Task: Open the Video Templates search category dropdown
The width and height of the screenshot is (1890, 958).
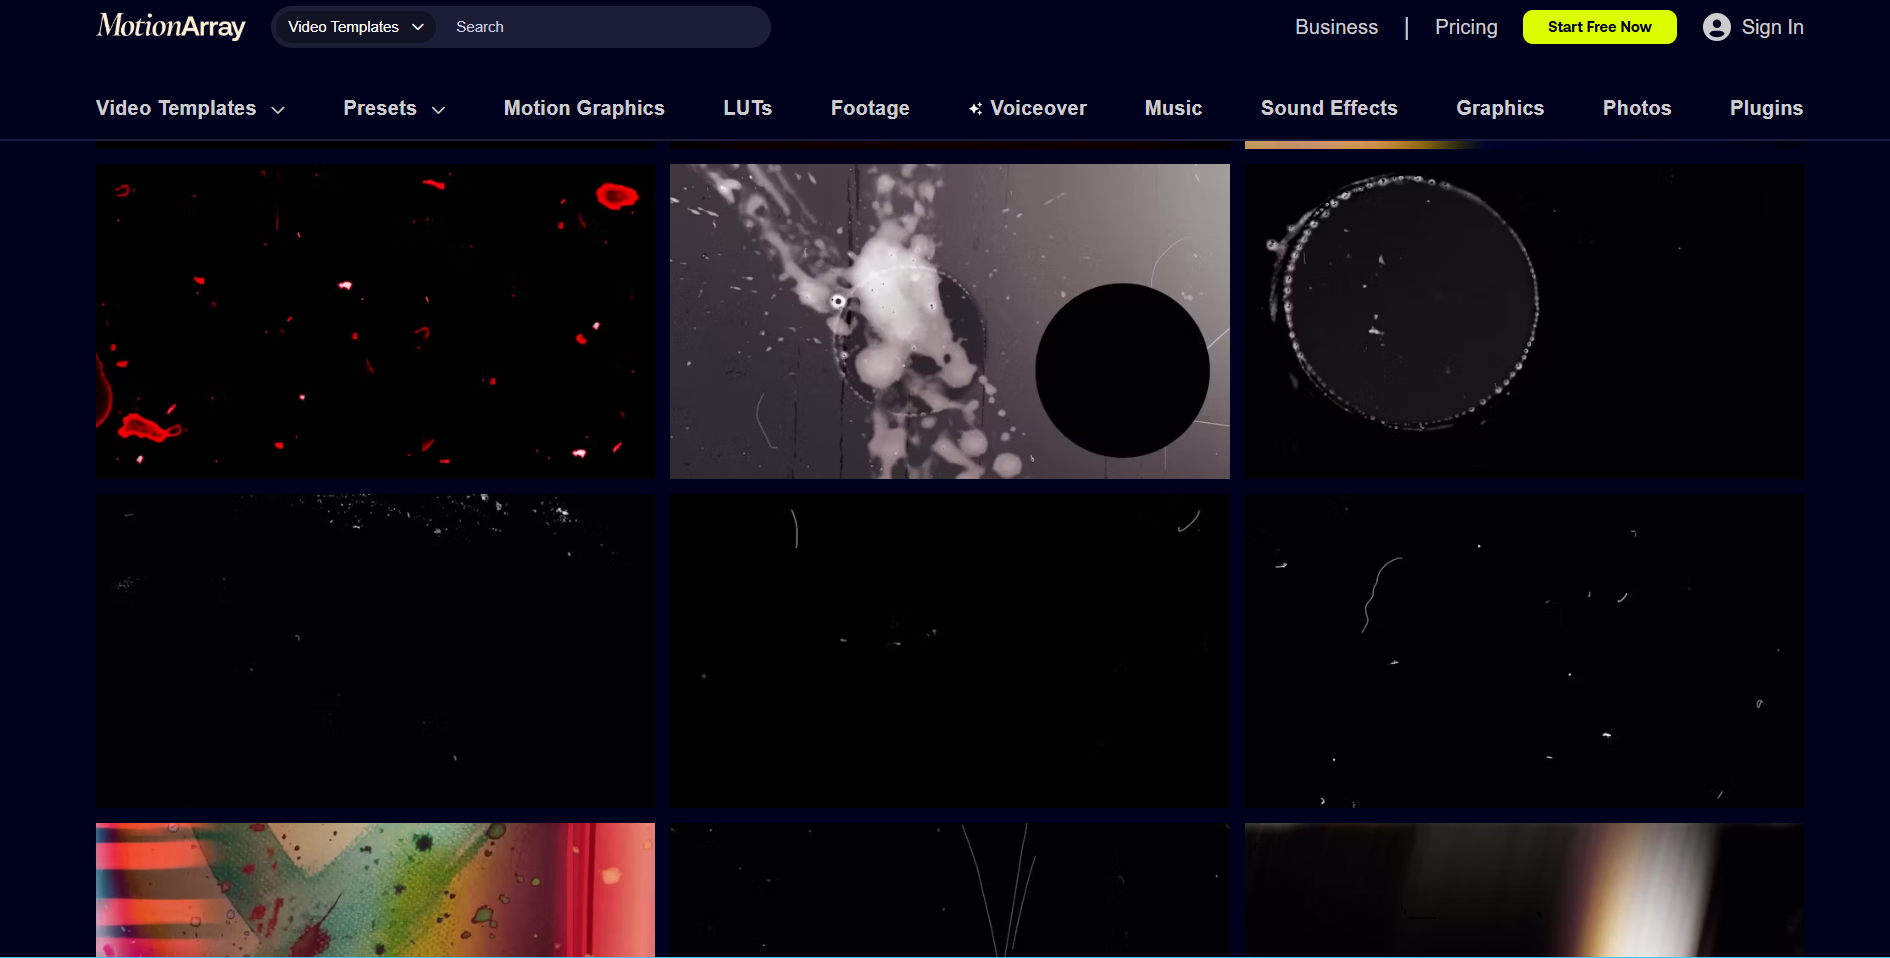Action: [354, 27]
